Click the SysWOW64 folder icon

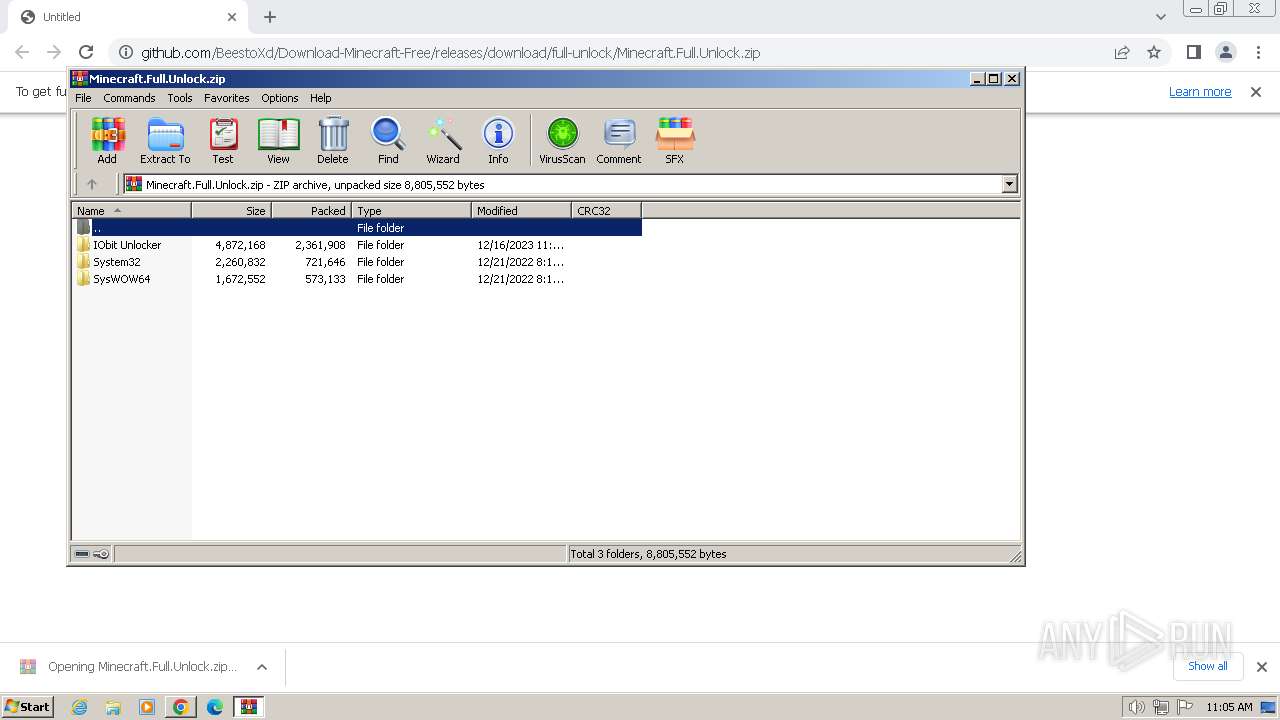(x=84, y=279)
